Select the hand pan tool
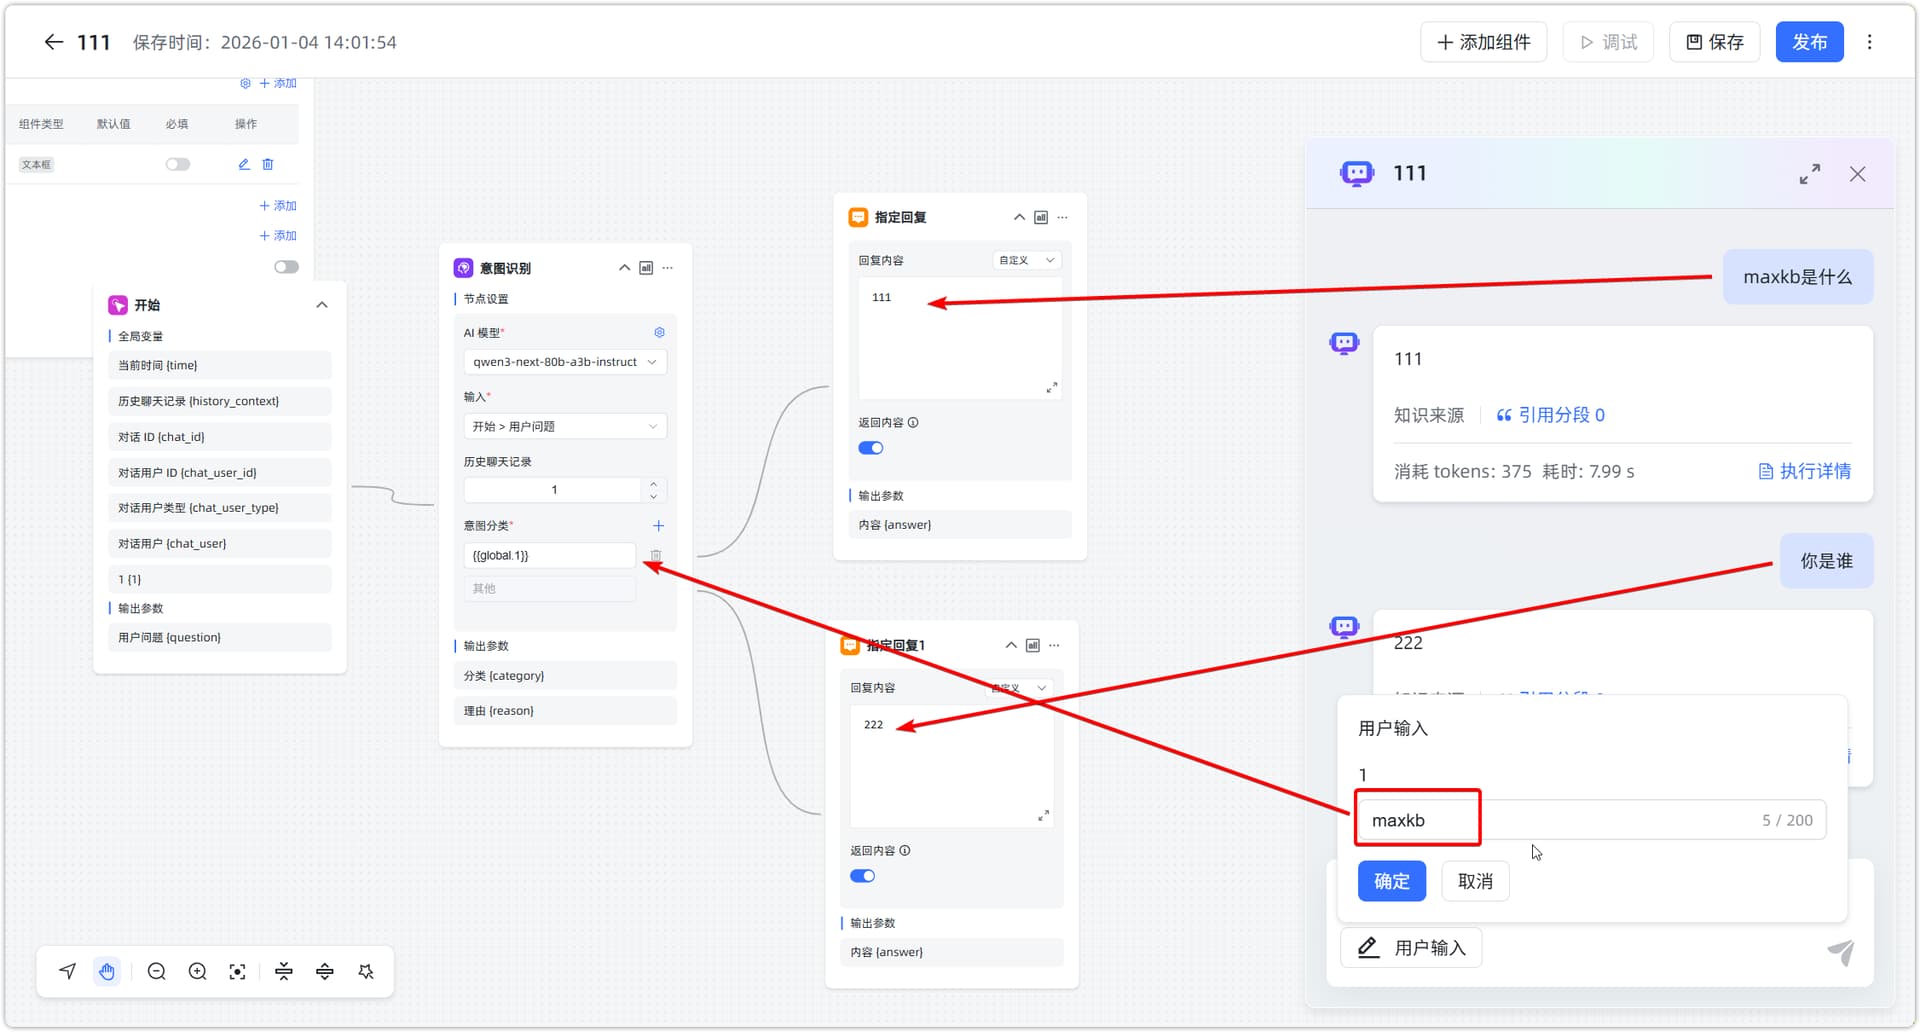The height and width of the screenshot is (1032, 1920). pyautogui.click(x=107, y=972)
